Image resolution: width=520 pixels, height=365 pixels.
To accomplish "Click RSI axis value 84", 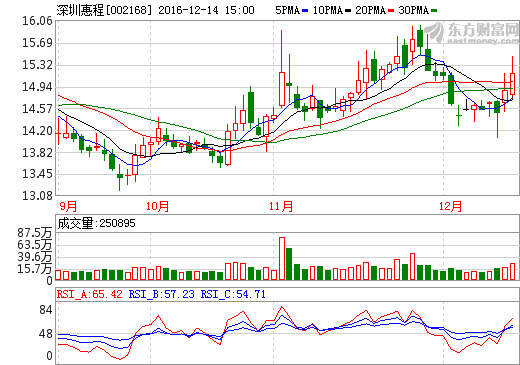I will tap(46, 310).
